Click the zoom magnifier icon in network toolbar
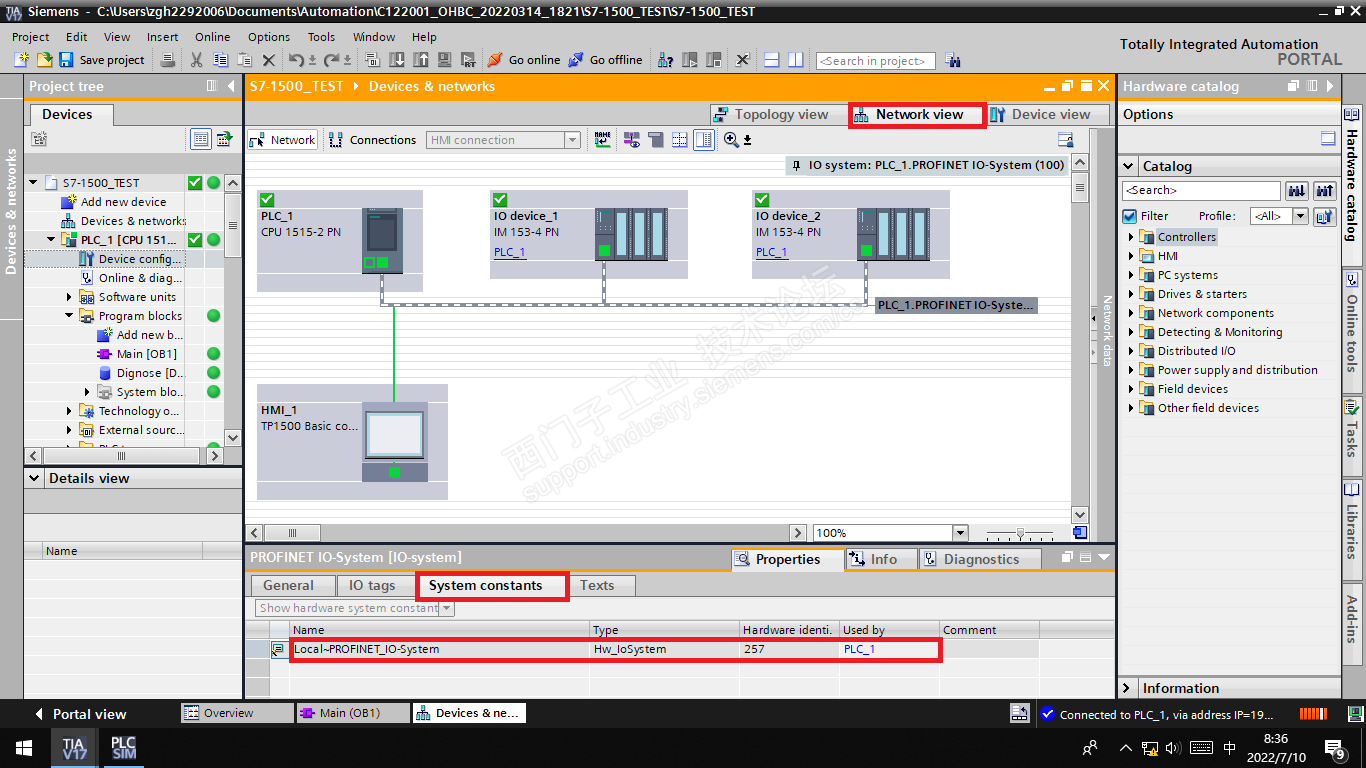The image size is (1366, 768). click(x=731, y=140)
